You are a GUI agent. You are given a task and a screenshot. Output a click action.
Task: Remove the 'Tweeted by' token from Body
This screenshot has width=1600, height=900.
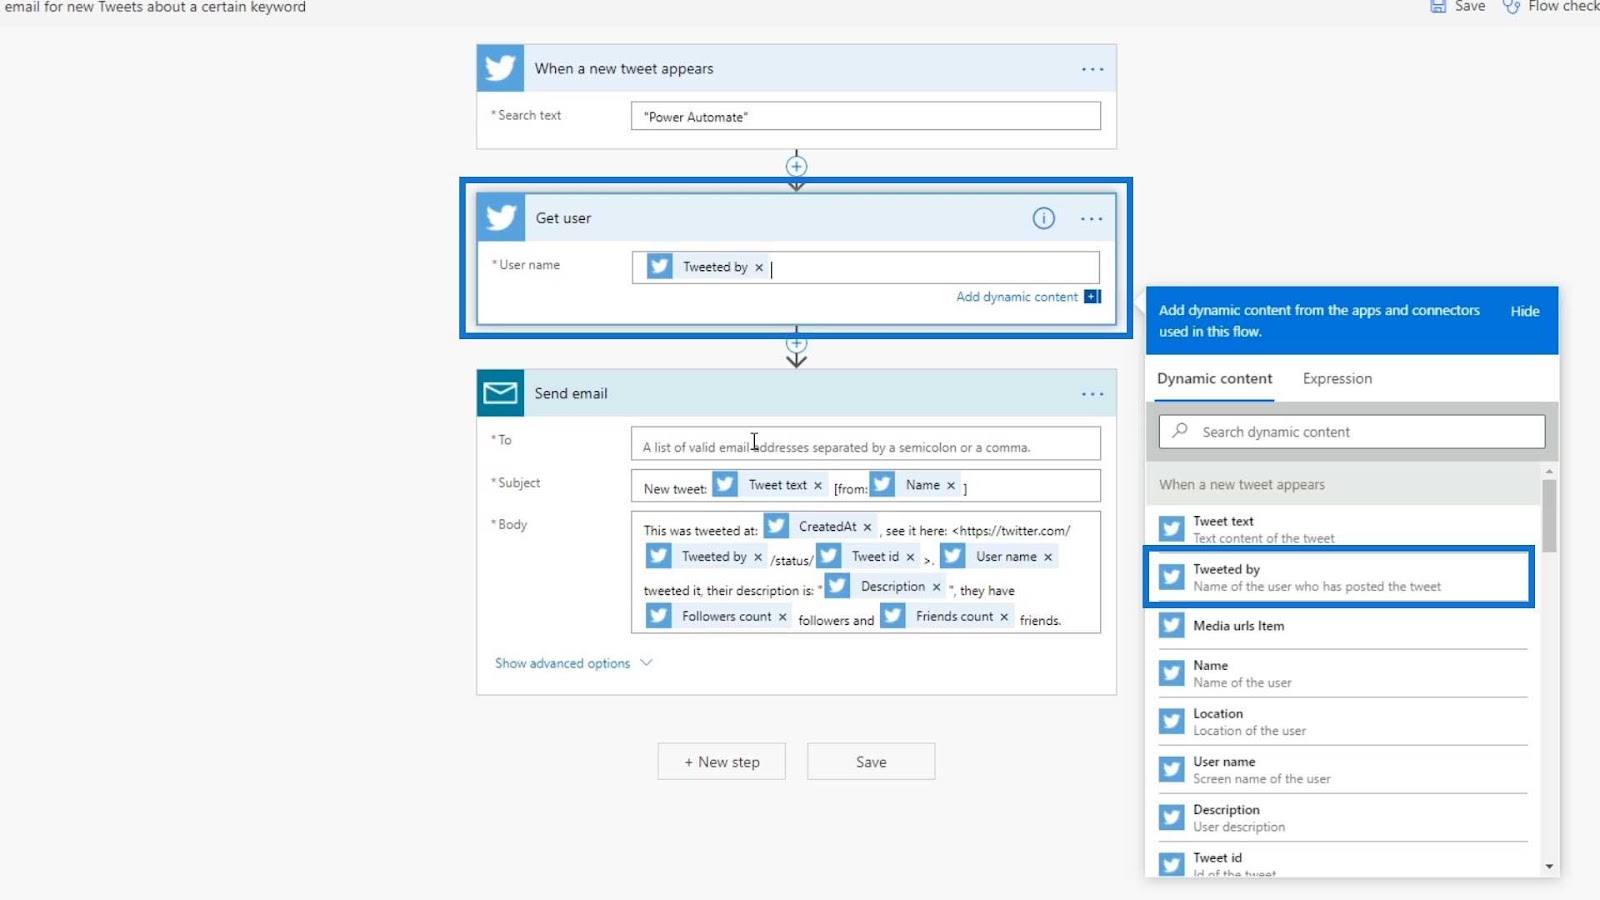758,557
